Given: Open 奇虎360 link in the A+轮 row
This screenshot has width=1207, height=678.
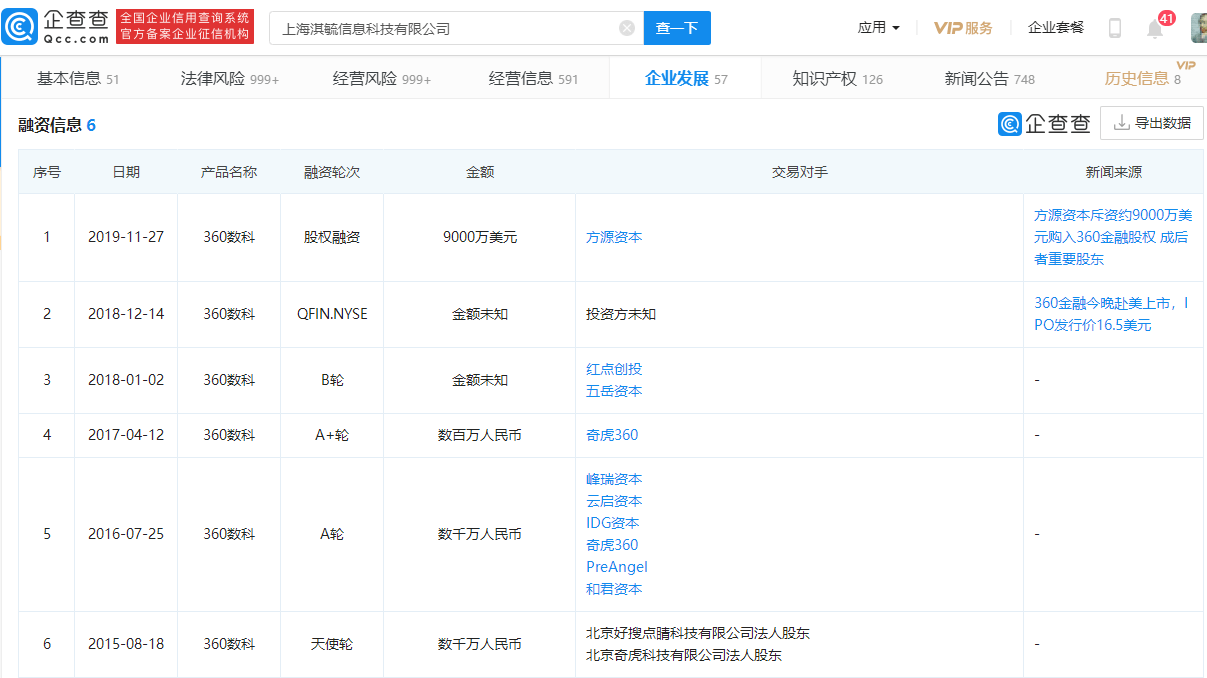Looking at the screenshot, I should [612, 435].
